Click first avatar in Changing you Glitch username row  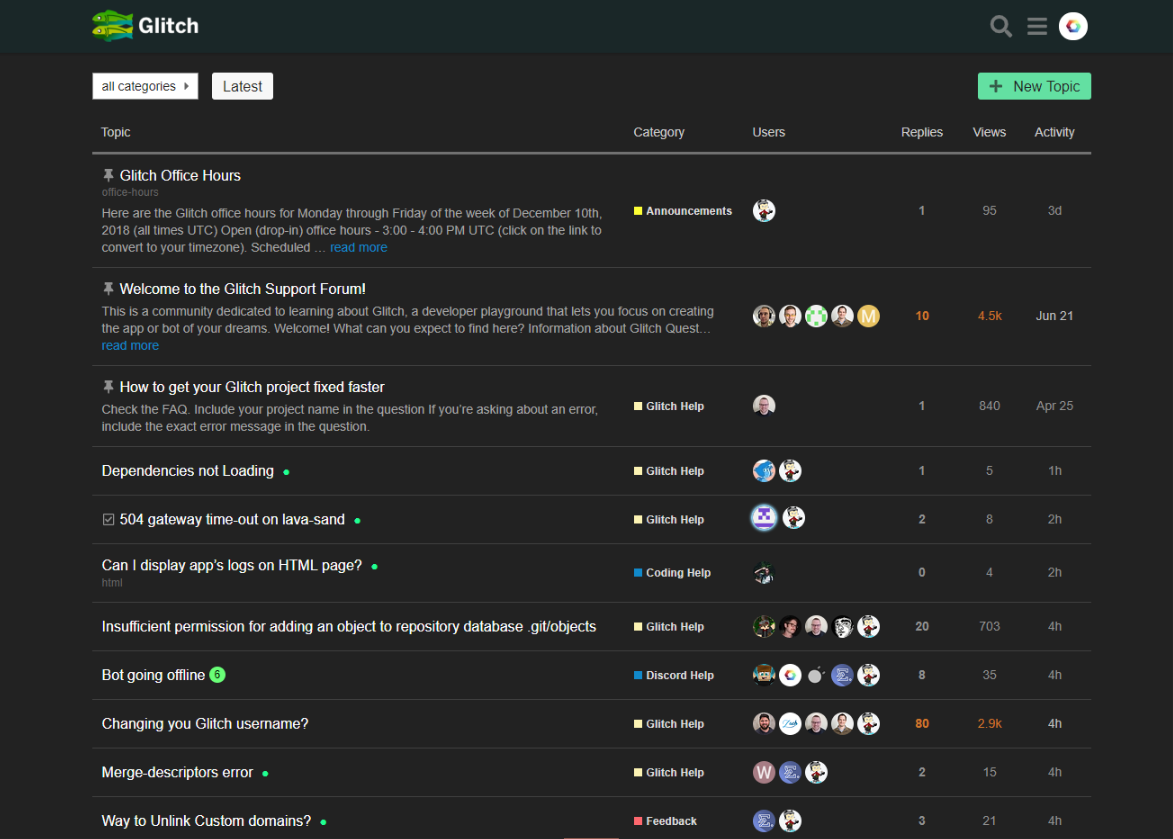click(764, 724)
